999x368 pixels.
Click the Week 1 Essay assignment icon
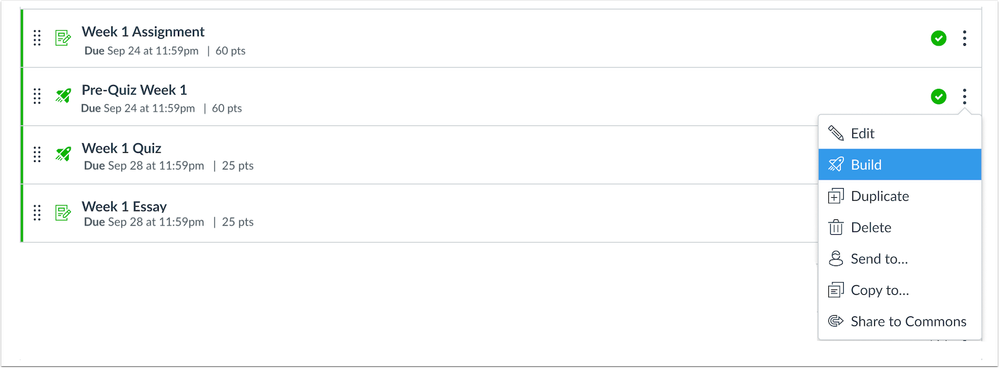(62, 213)
